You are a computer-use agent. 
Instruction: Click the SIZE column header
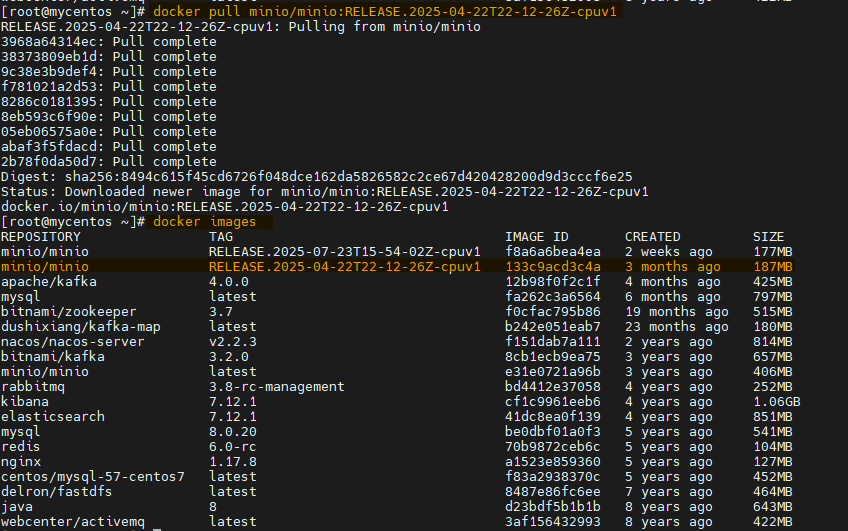coord(768,237)
